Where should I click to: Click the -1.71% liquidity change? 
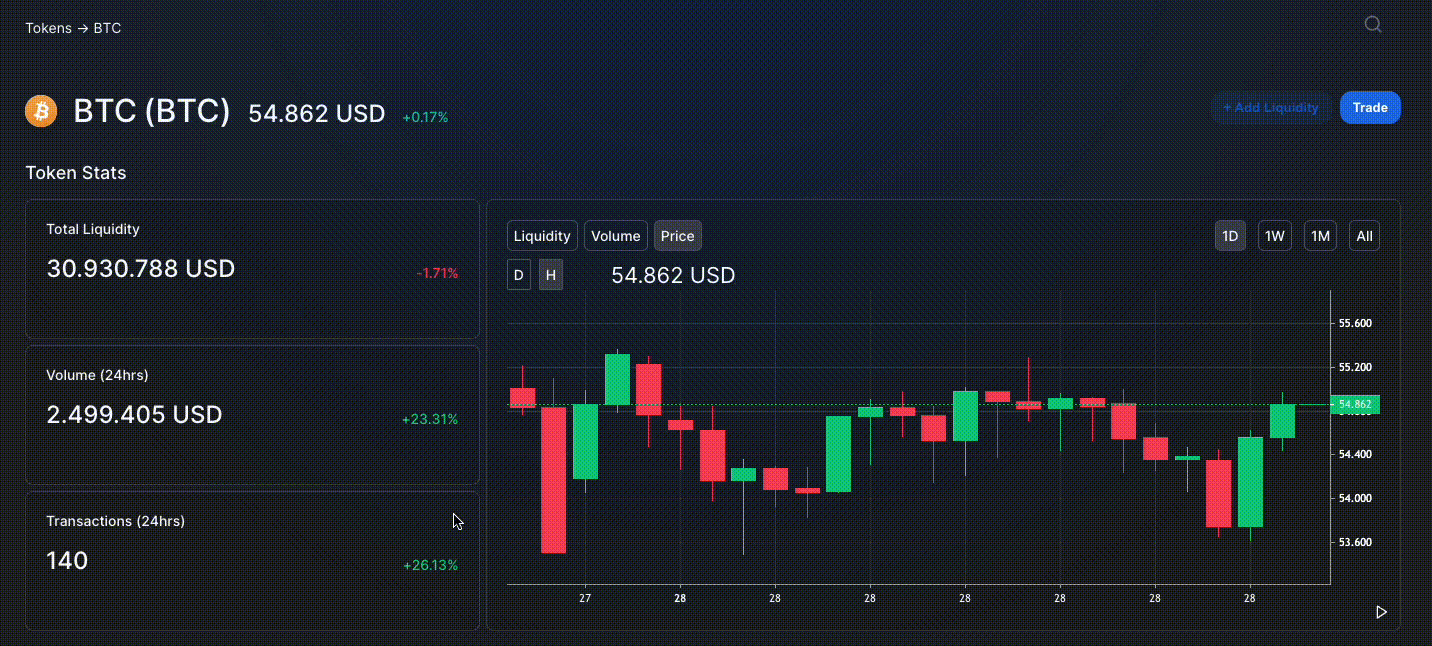pyautogui.click(x=437, y=273)
